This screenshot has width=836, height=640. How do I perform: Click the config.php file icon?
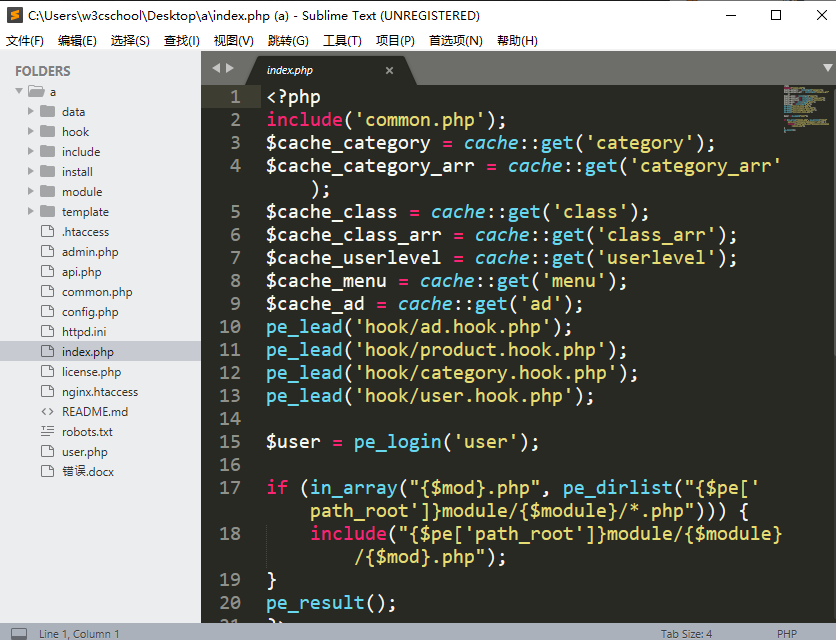(x=47, y=311)
